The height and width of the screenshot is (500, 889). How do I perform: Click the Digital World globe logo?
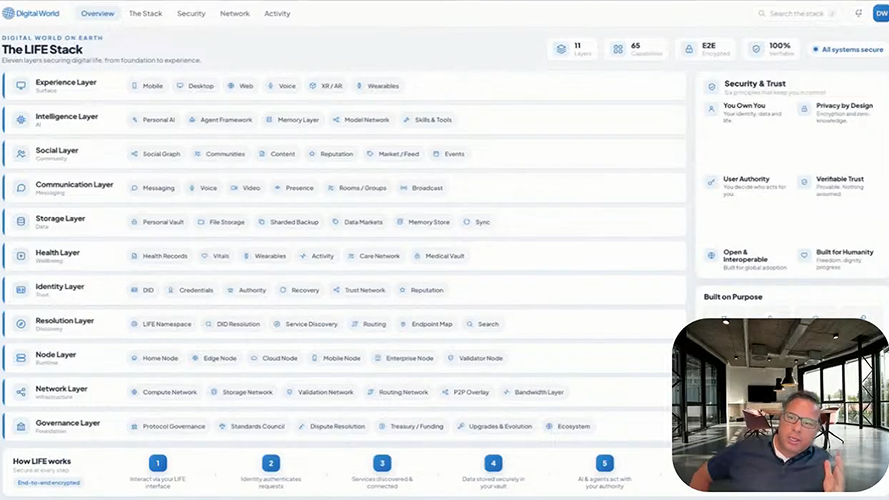[x=9, y=13]
